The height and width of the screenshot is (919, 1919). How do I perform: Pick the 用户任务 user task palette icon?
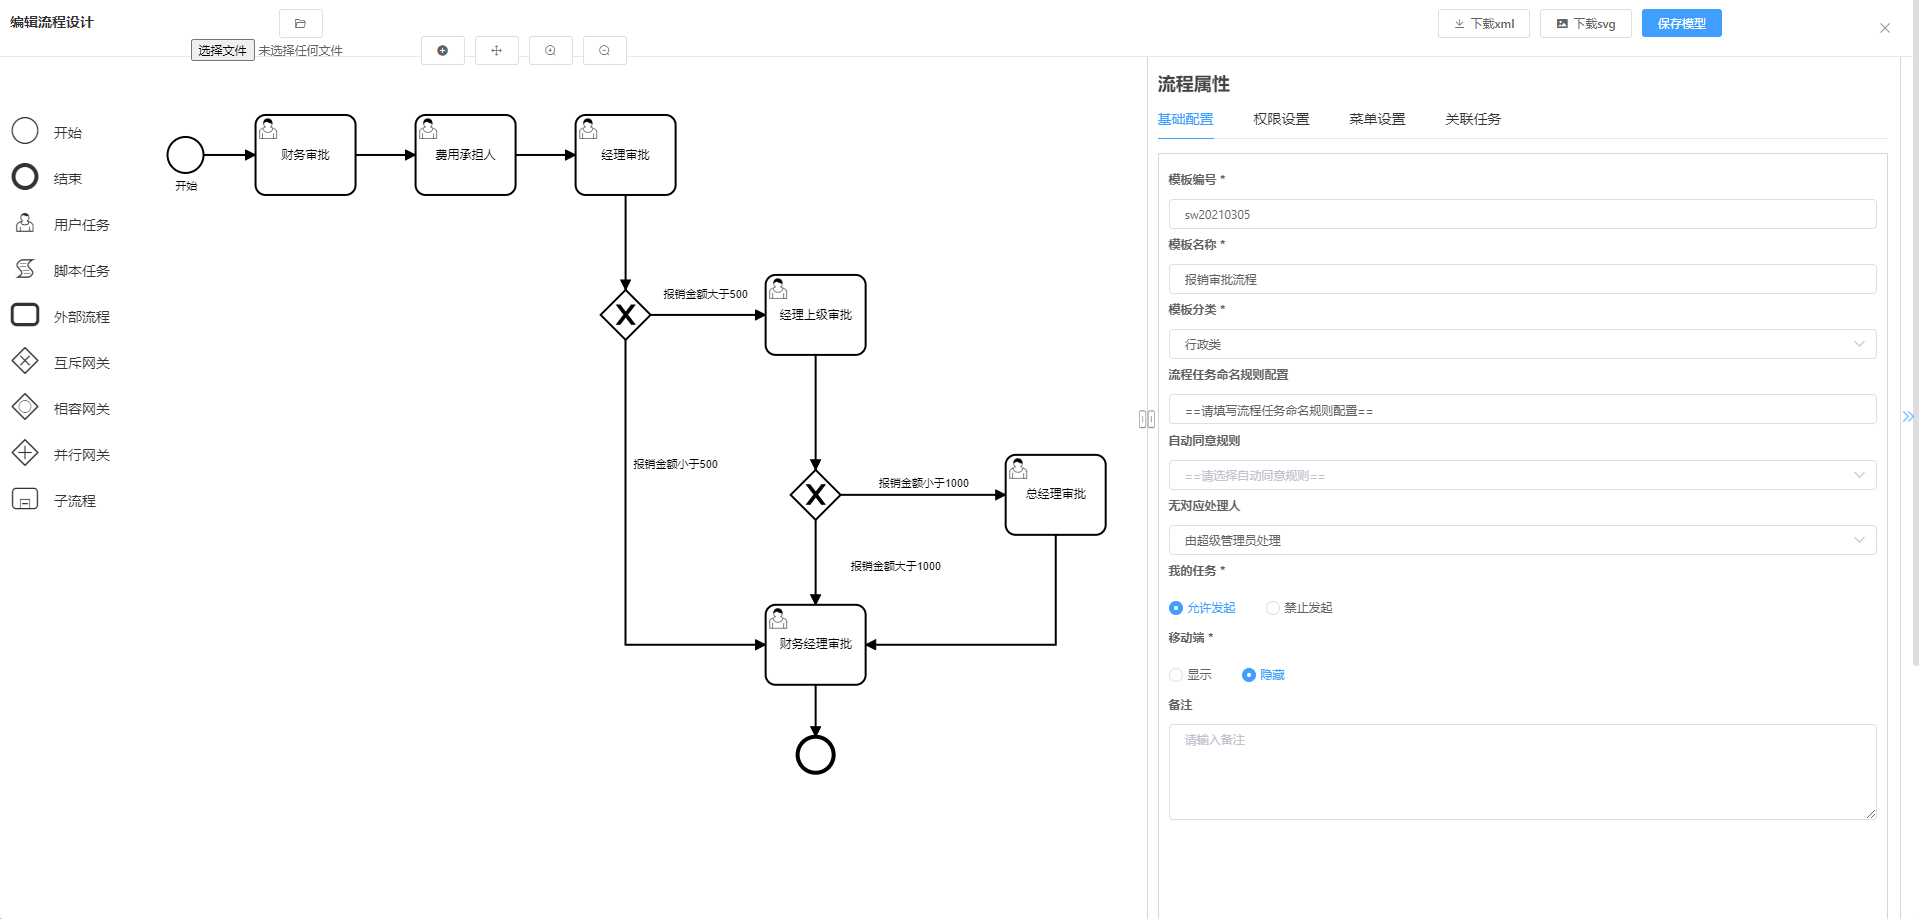[x=25, y=223]
